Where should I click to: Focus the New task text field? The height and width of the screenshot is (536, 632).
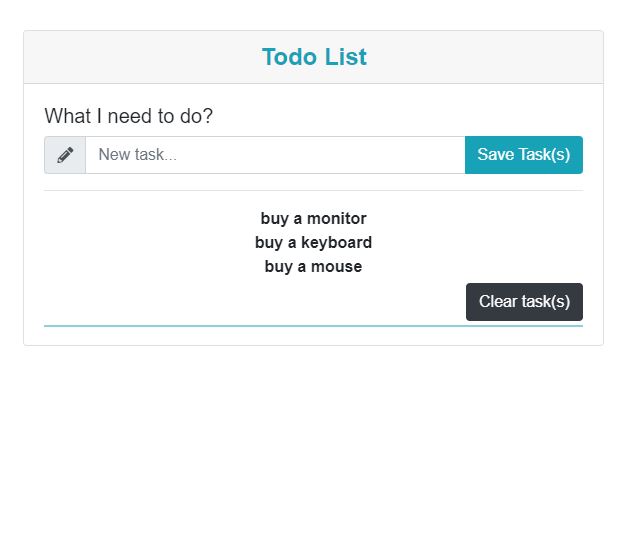pos(275,155)
